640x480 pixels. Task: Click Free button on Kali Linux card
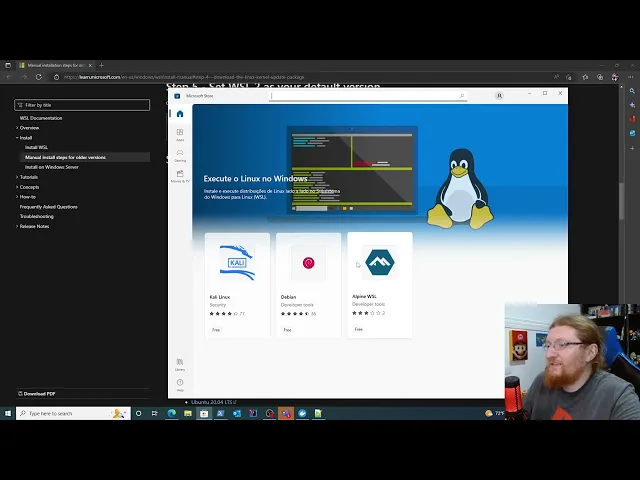click(x=216, y=330)
